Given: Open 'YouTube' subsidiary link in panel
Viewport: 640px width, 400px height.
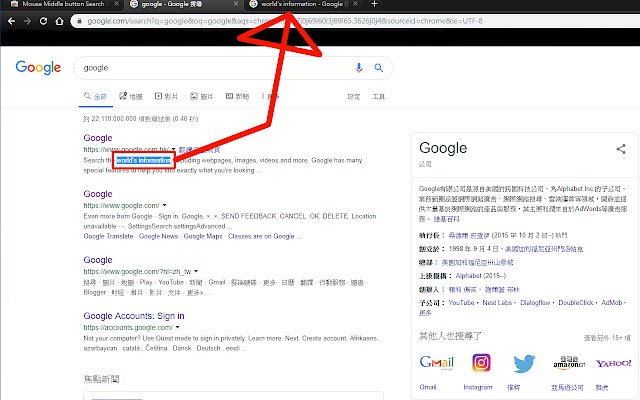Looking at the screenshot, I should tap(461, 303).
